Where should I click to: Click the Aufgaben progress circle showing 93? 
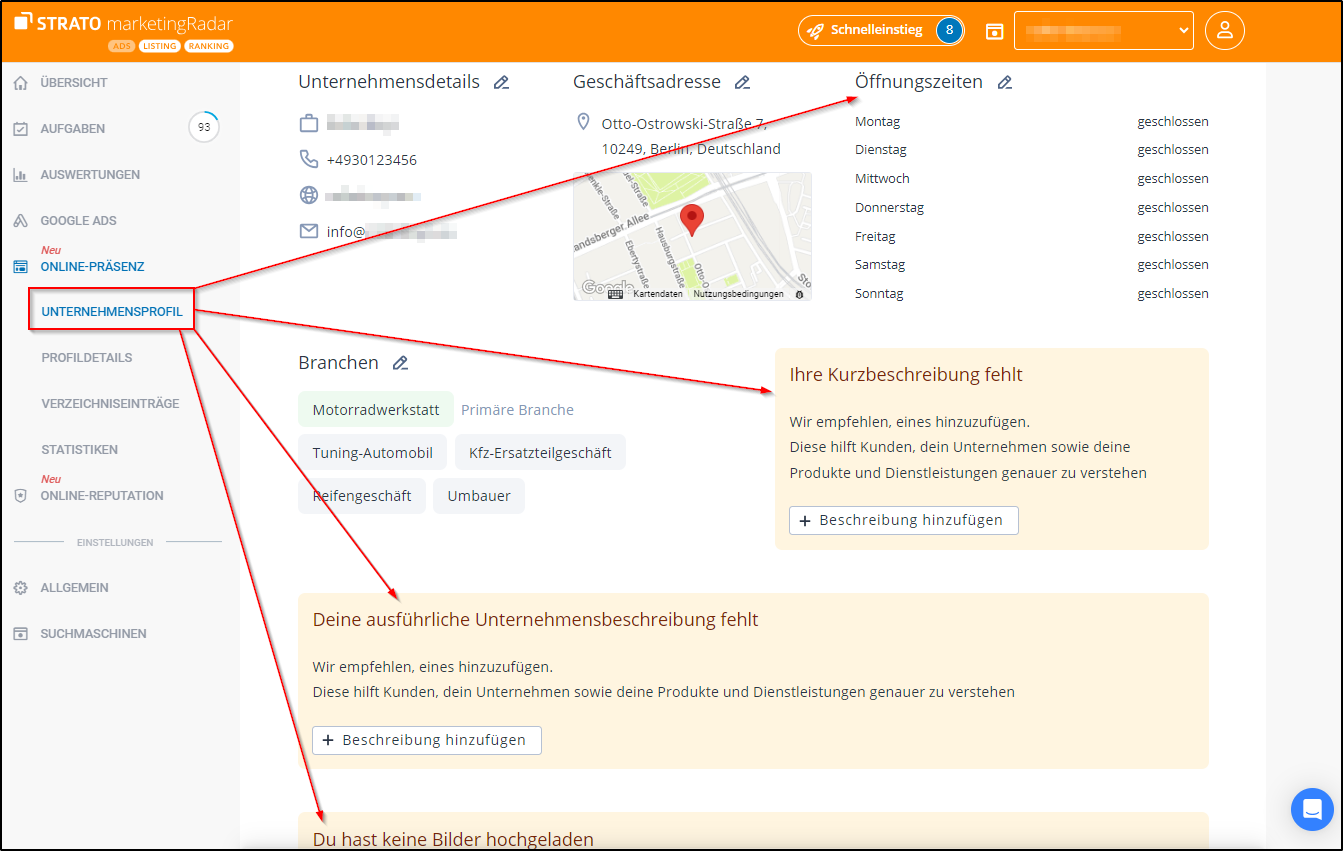[x=204, y=128]
